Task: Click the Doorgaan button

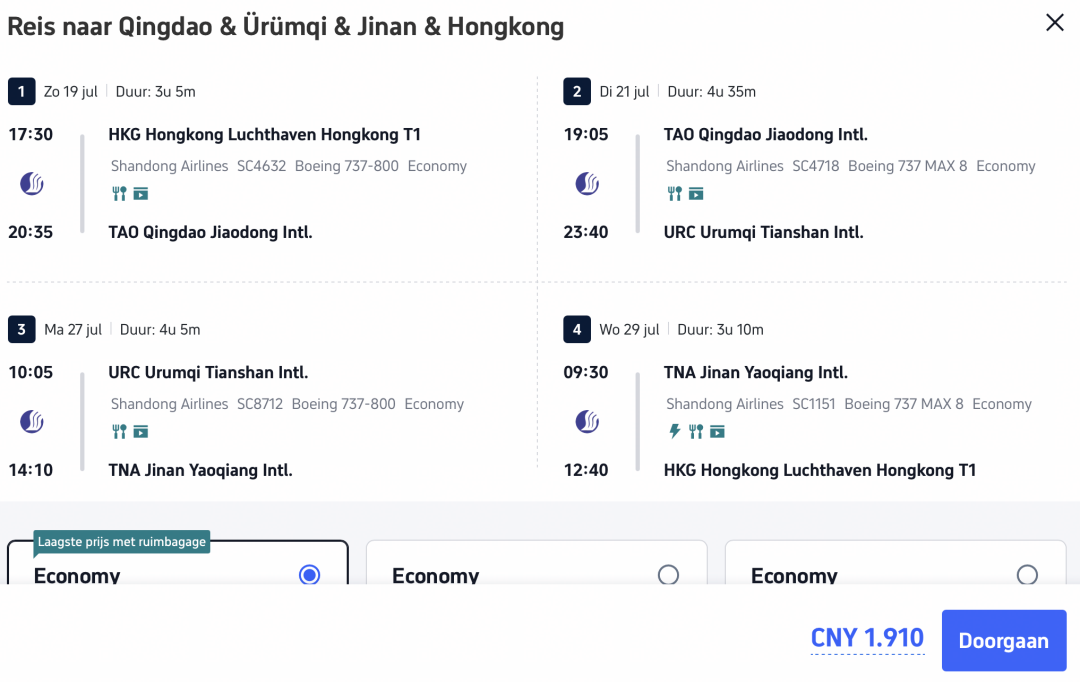Action: [x=1004, y=640]
